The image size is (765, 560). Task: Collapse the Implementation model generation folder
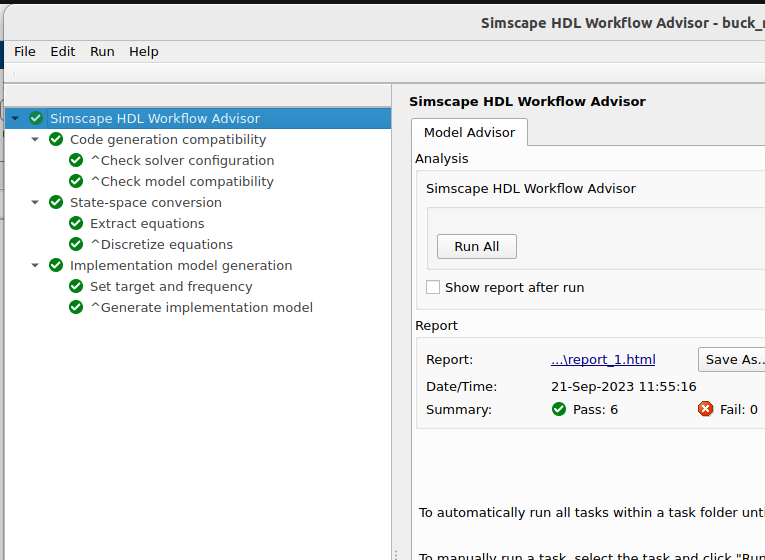pyautogui.click(x=35, y=265)
